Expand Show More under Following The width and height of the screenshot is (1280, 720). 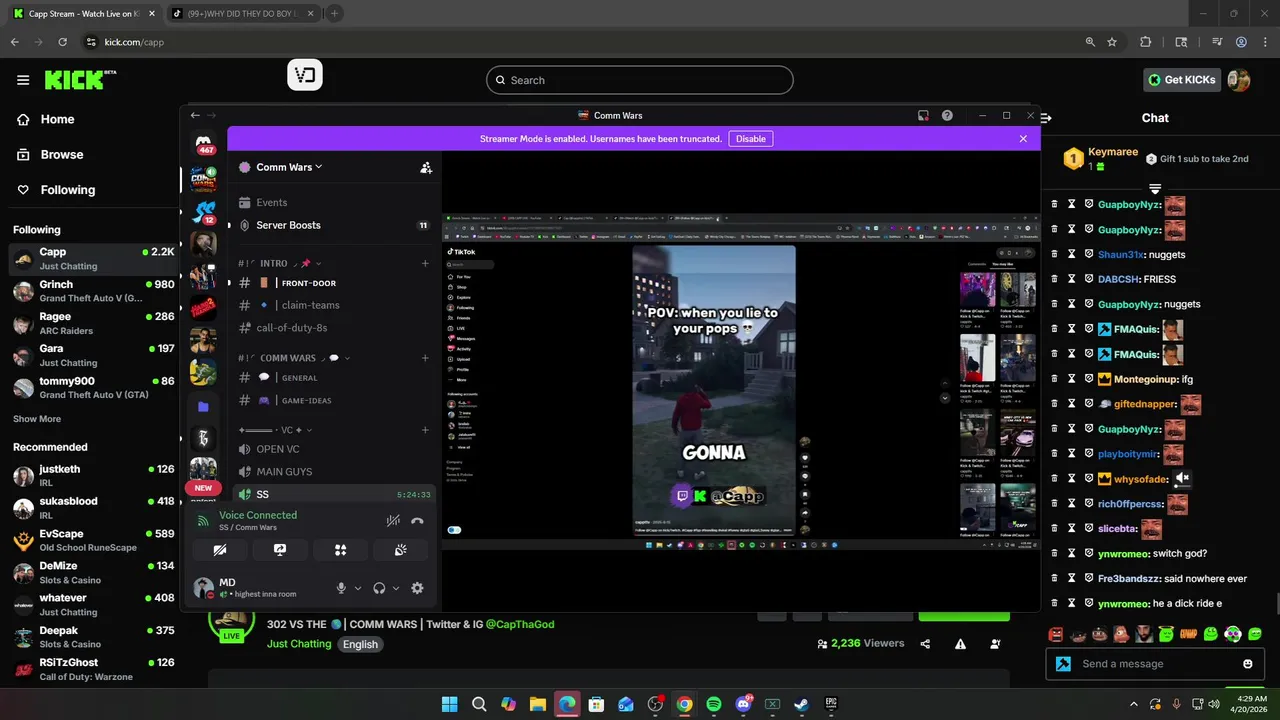[x=37, y=419]
